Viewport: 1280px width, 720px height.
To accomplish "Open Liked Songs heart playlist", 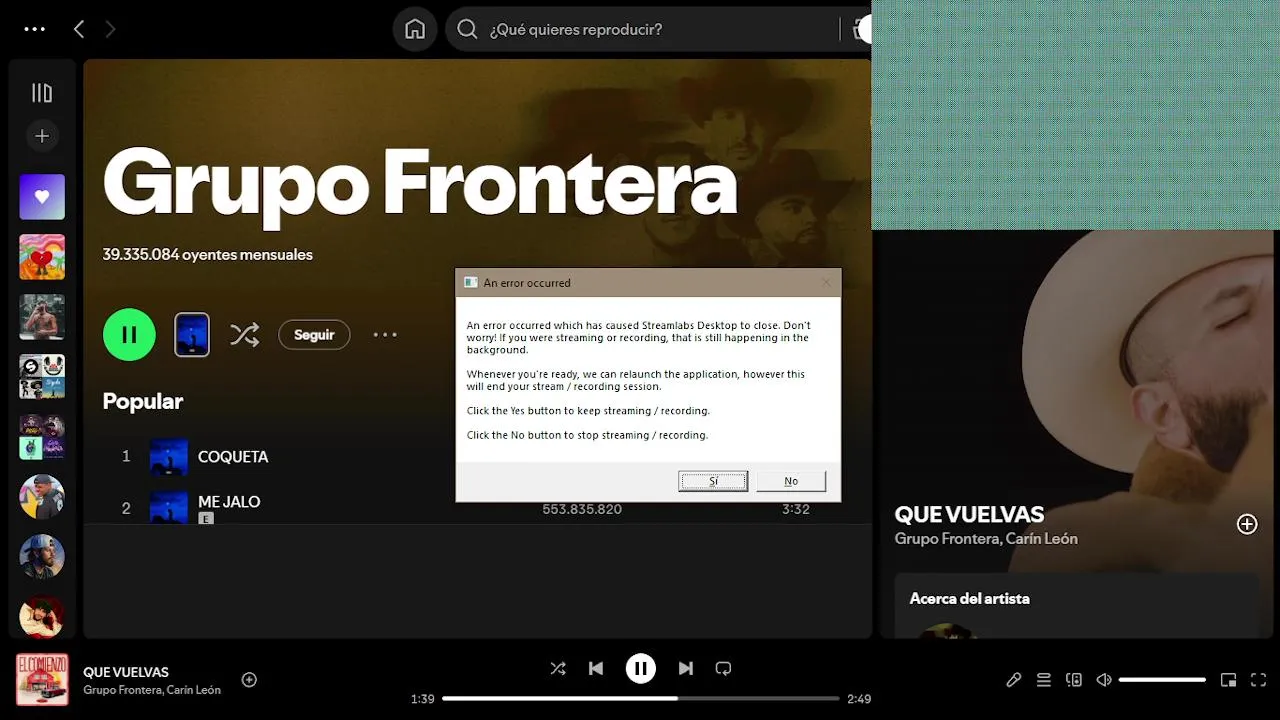I will coord(42,197).
